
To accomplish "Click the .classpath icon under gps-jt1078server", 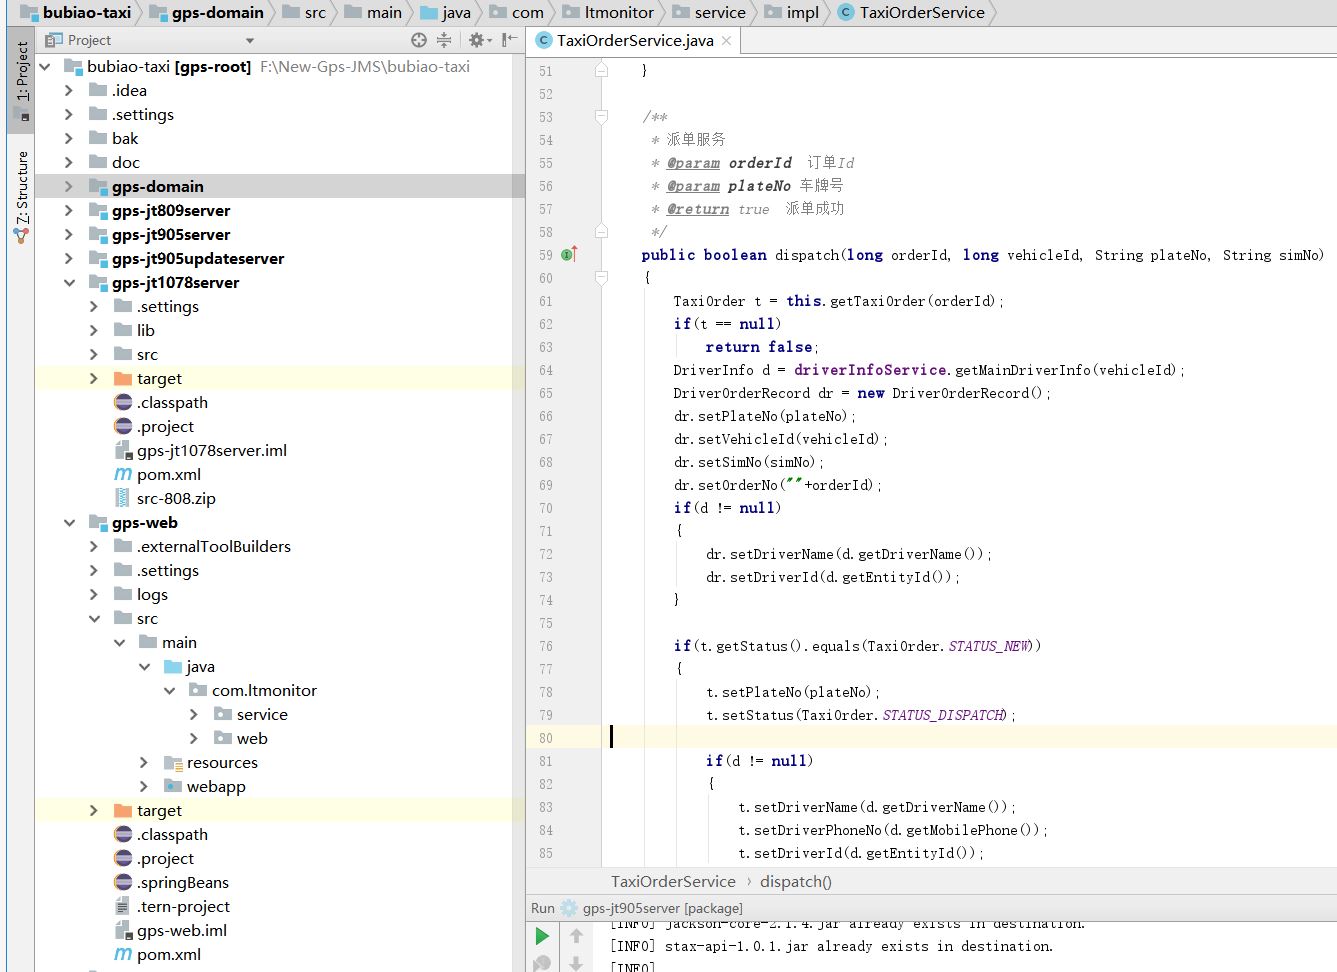I will pyautogui.click(x=123, y=402).
